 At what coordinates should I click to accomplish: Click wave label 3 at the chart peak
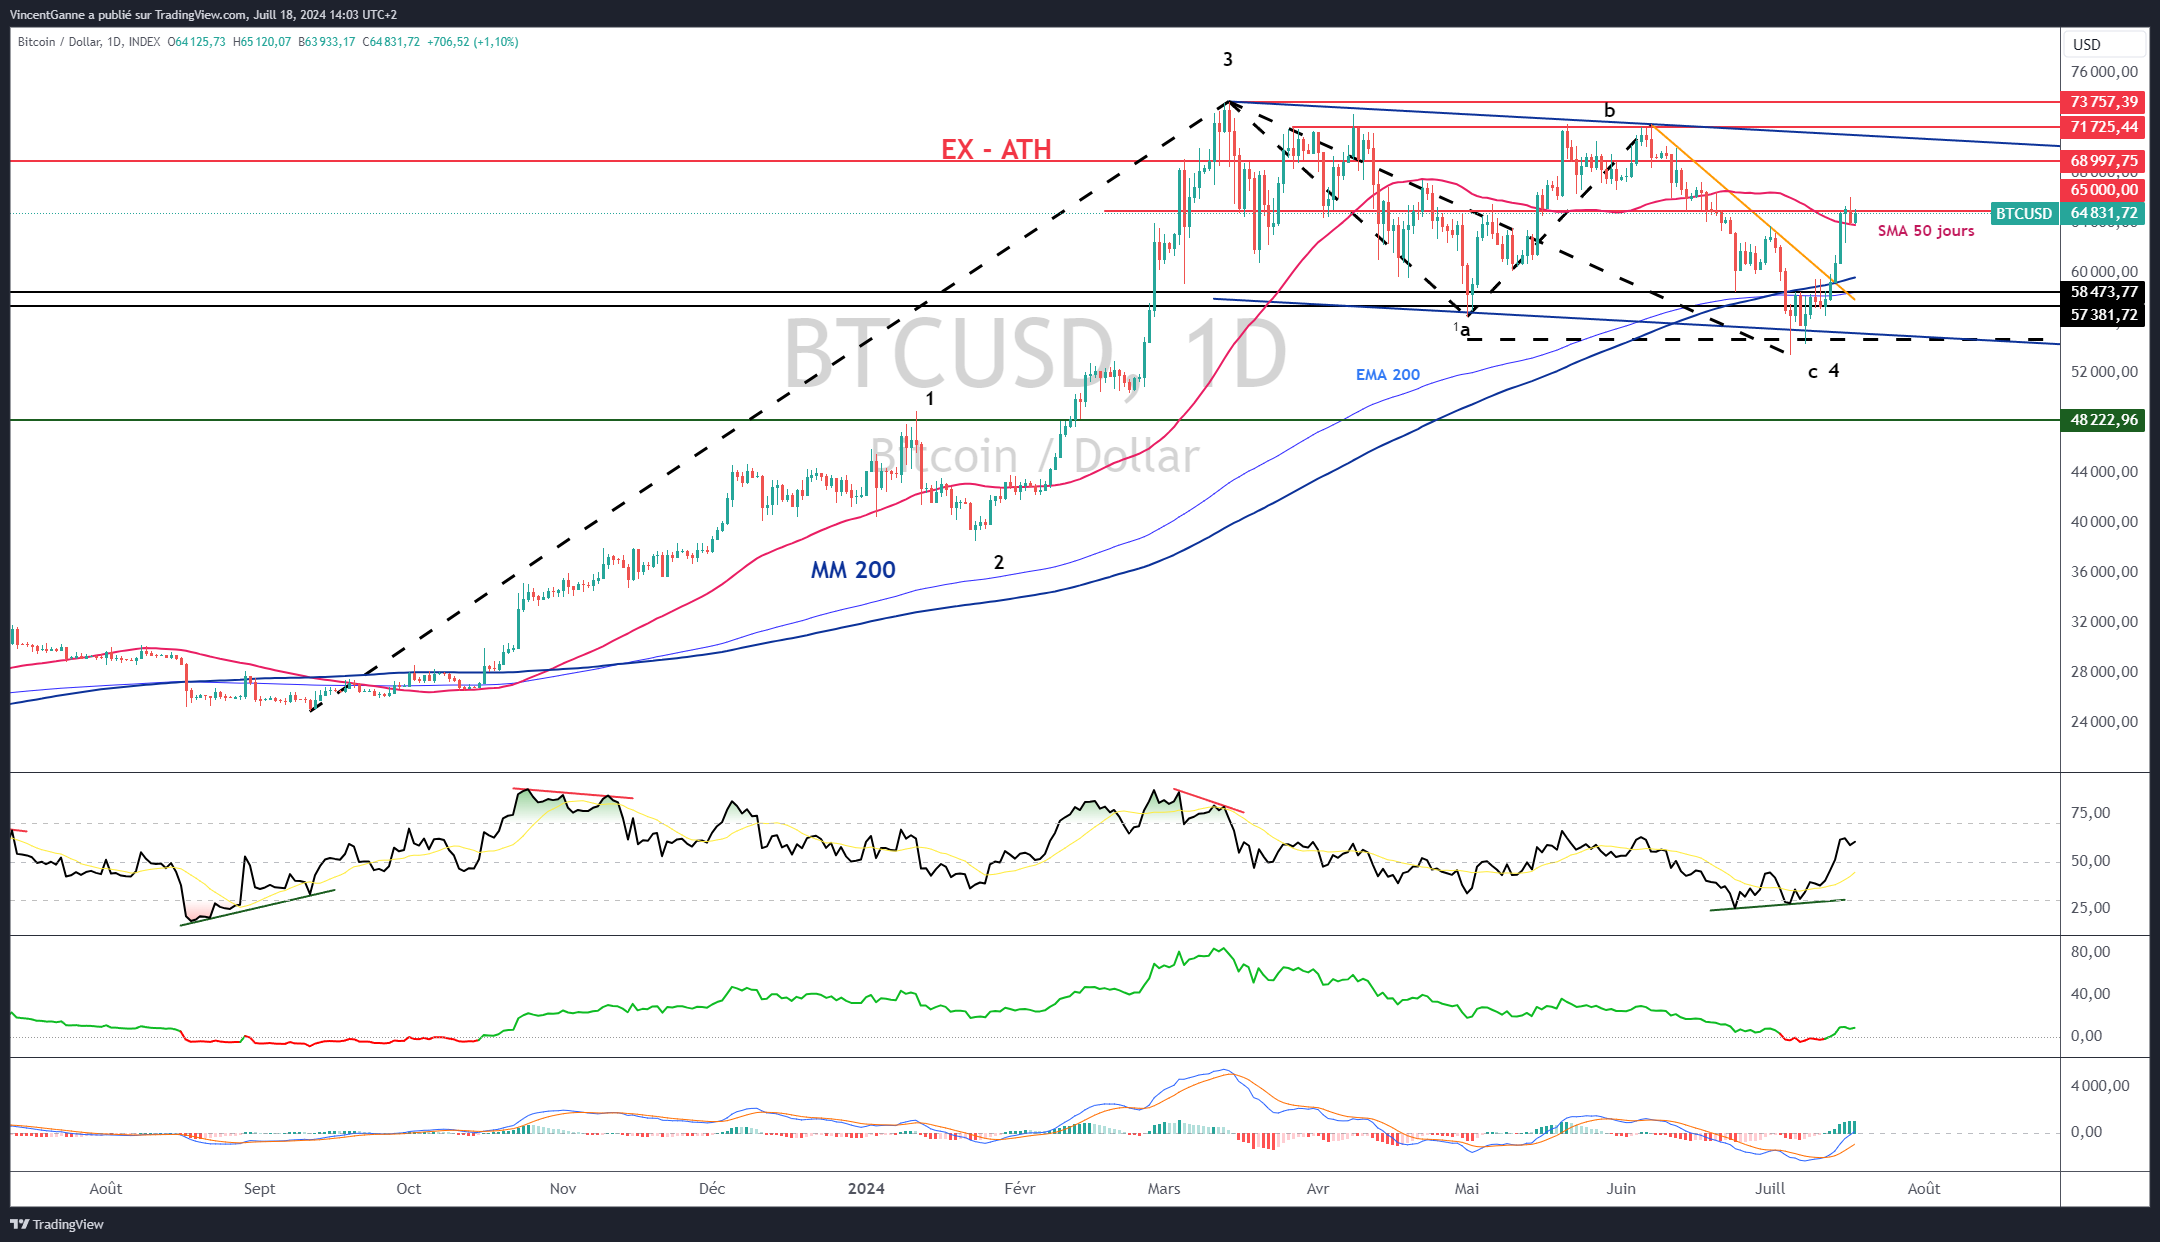(1228, 60)
